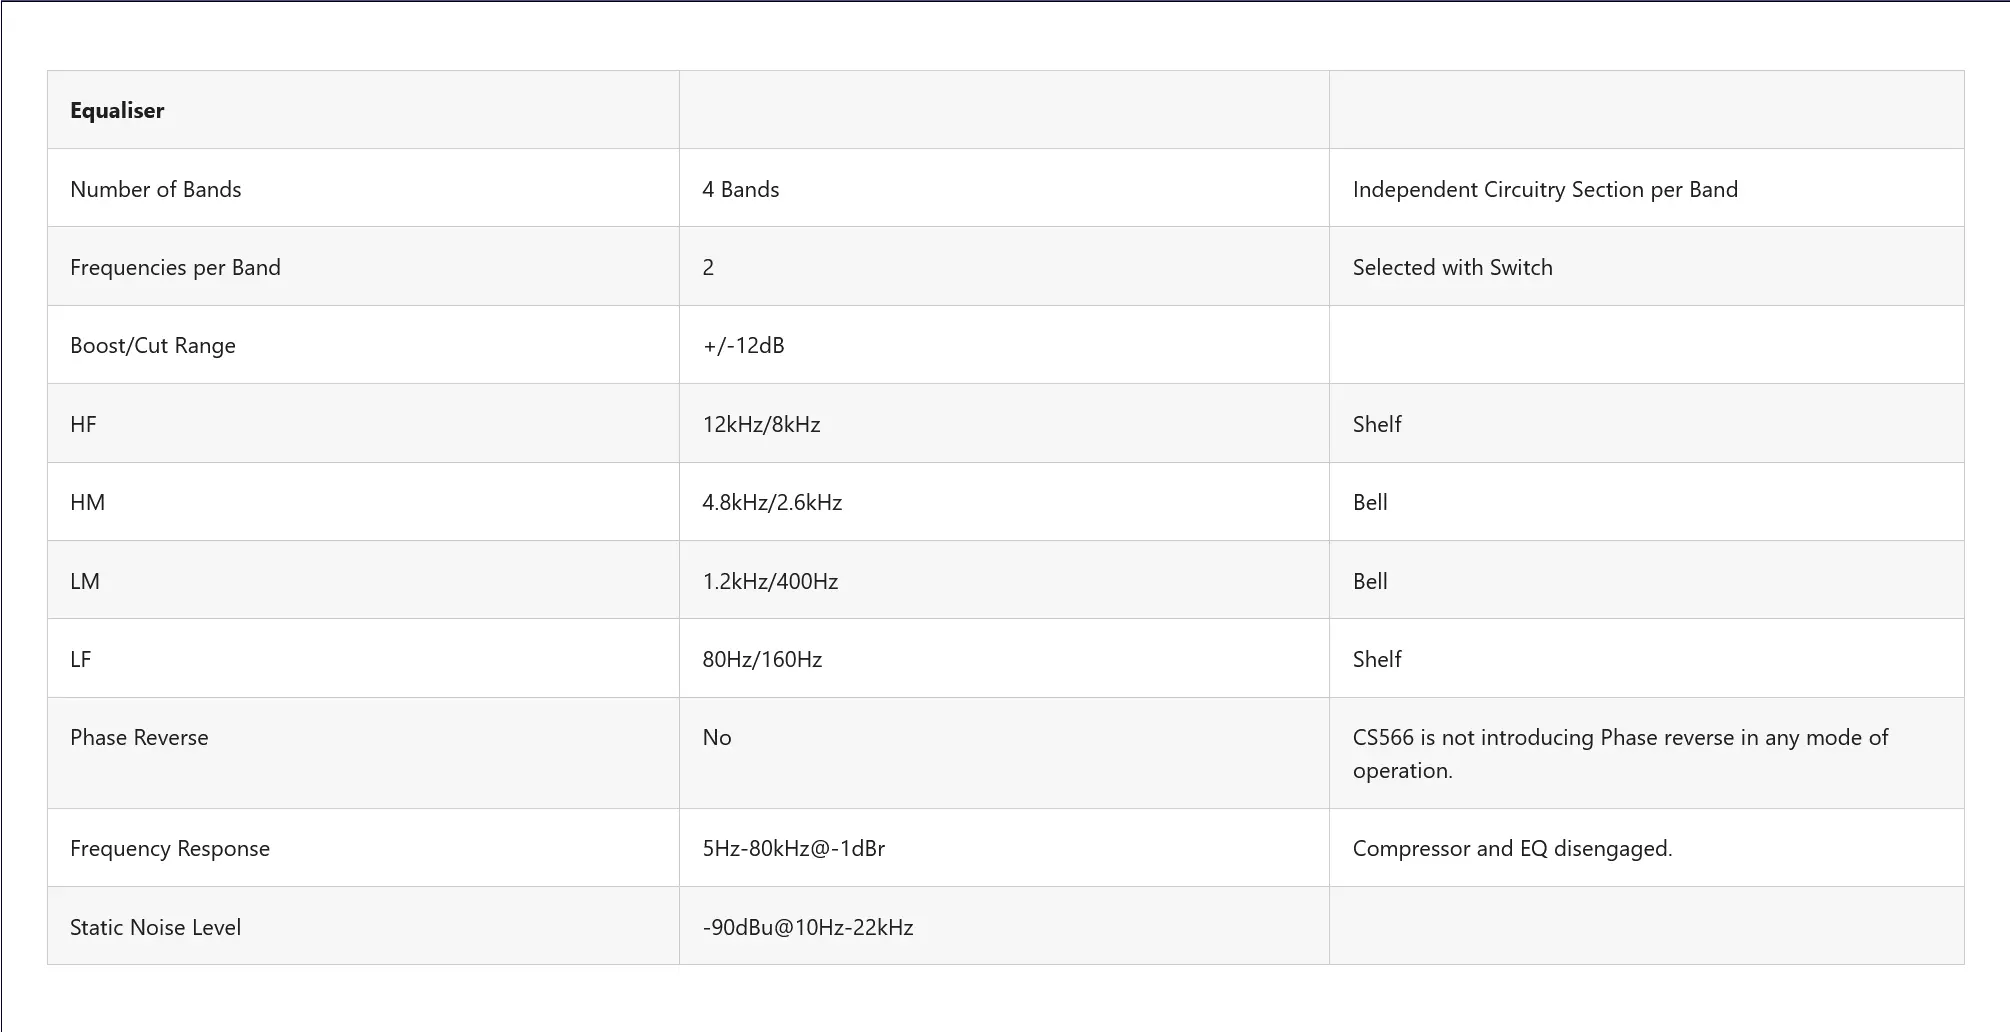Viewport: 2010px width, 1032px height.
Task: Click the Equaliser table header
Action: [117, 111]
